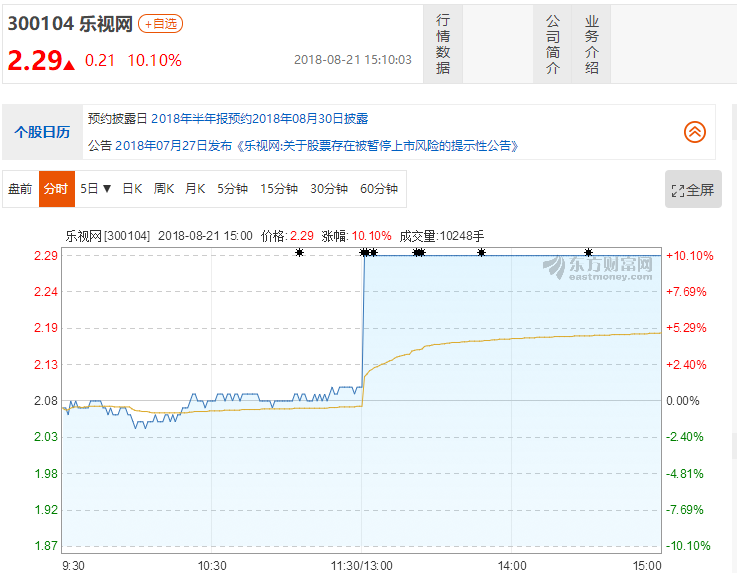Switch to 日K daily candlestick view
The height and width of the screenshot is (573, 737).
point(132,188)
